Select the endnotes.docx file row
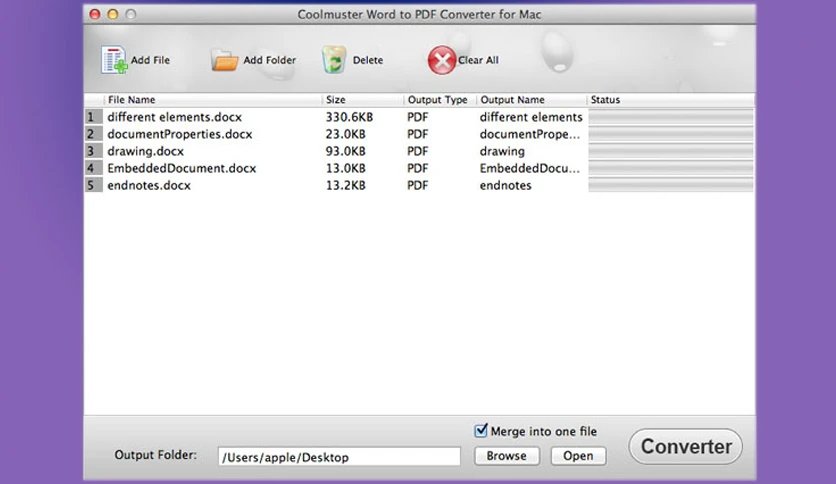Image resolution: width=836 pixels, height=484 pixels. click(419, 185)
